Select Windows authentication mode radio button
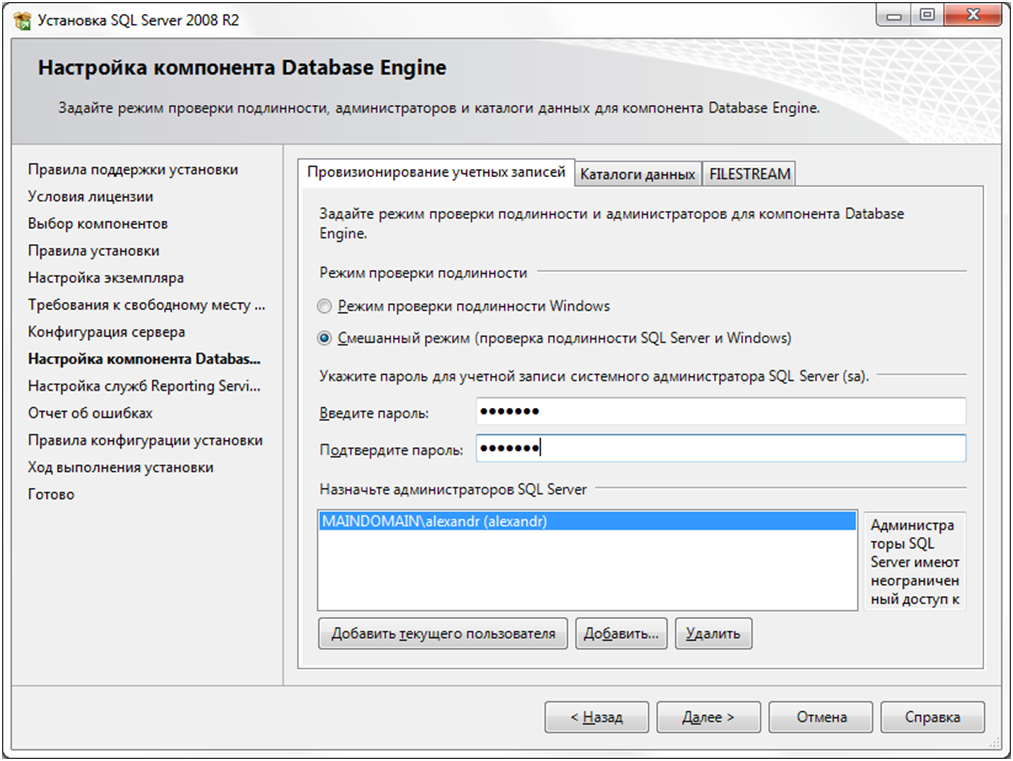 click(x=324, y=306)
